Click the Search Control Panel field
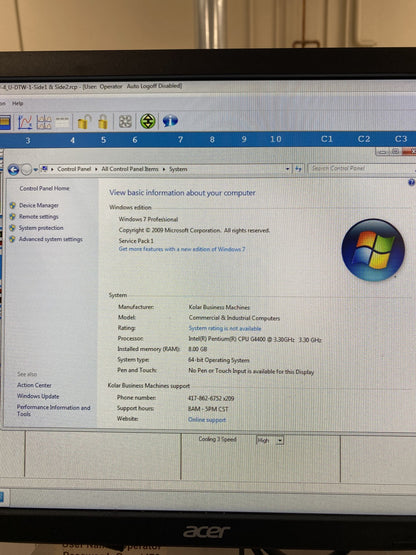The image size is (416, 555). click(360, 168)
